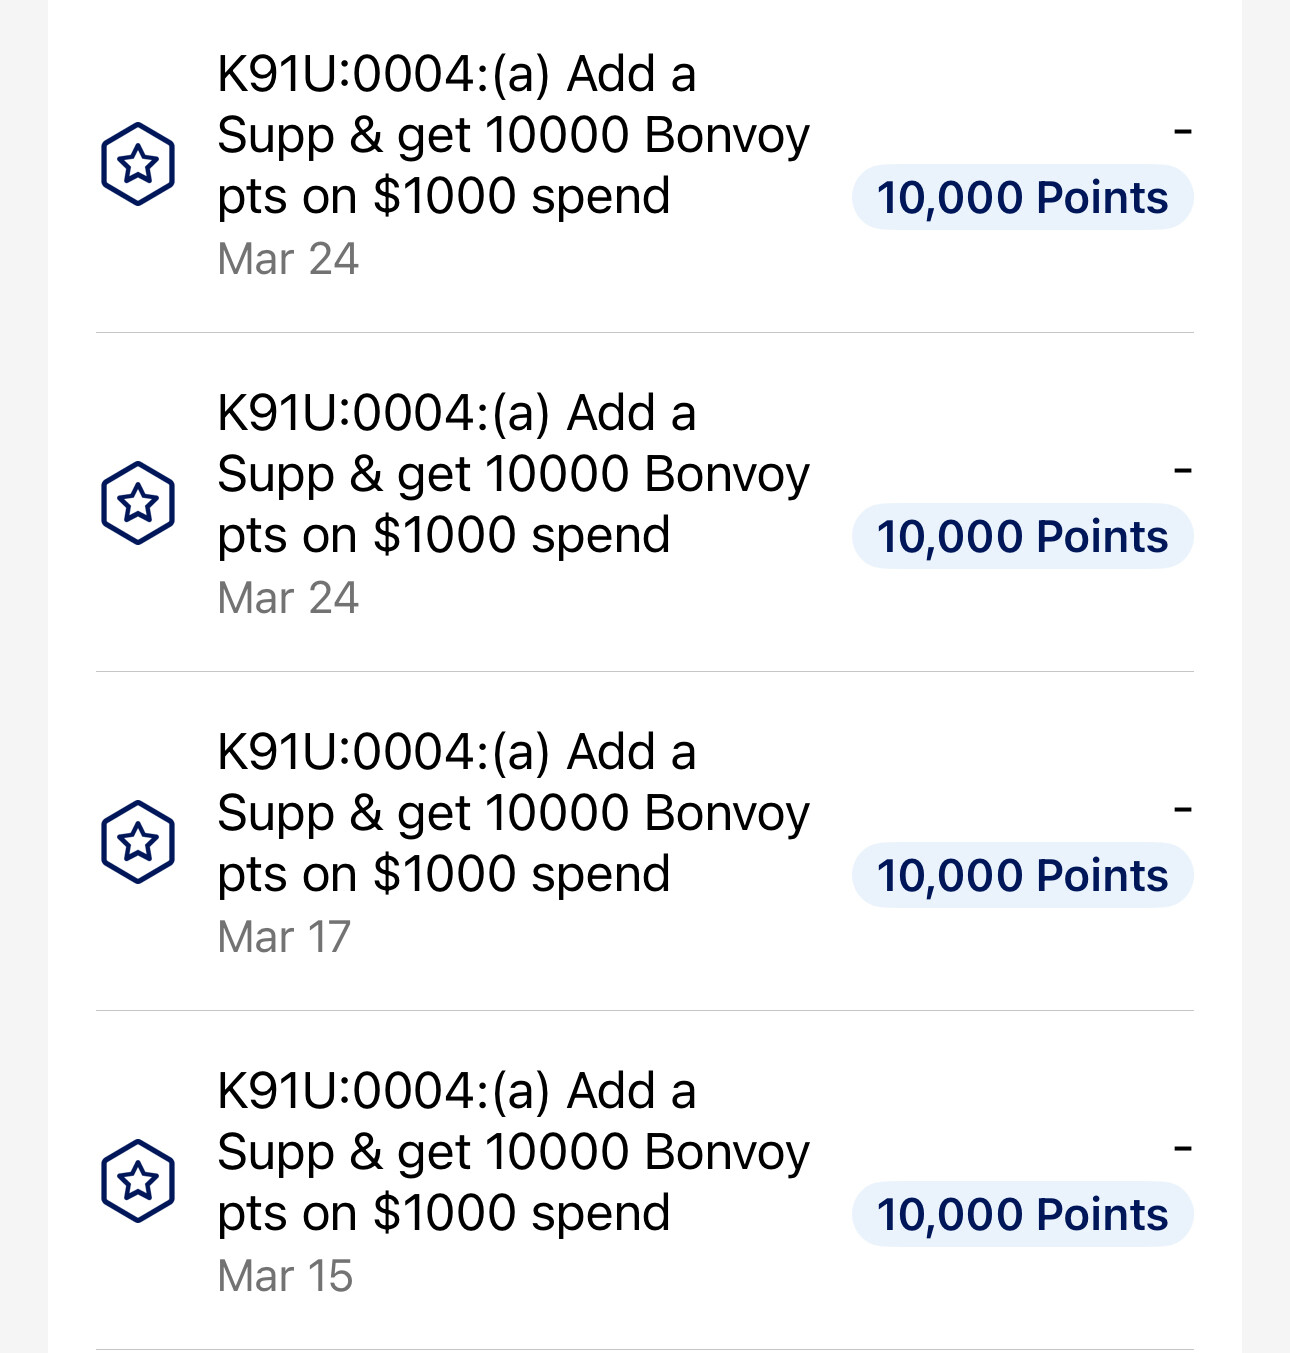Select the 10,000 Points badge for Mar 17
This screenshot has height=1353, width=1290.
pyautogui.click(x=1022, y=876)
